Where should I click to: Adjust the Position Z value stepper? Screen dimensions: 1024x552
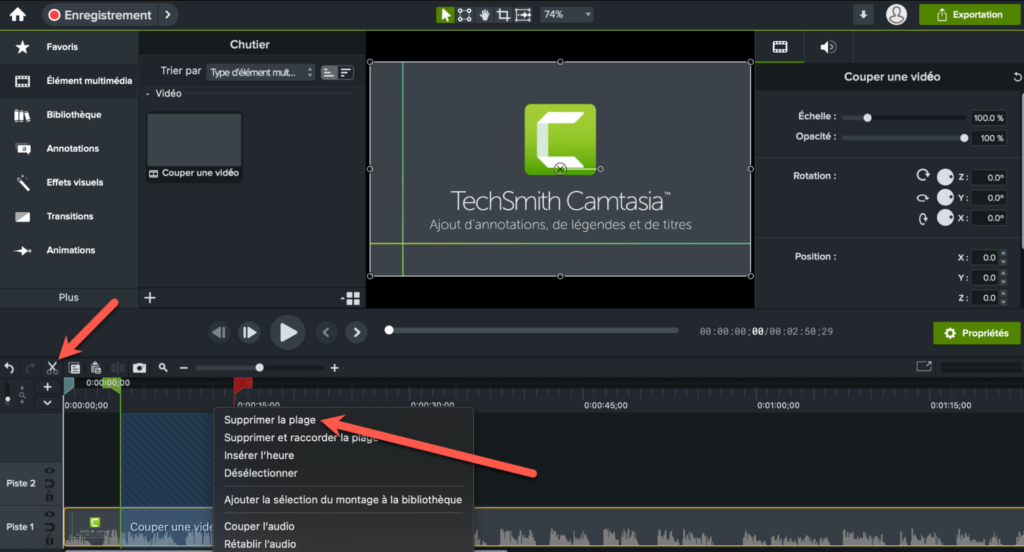[1004, 298]
